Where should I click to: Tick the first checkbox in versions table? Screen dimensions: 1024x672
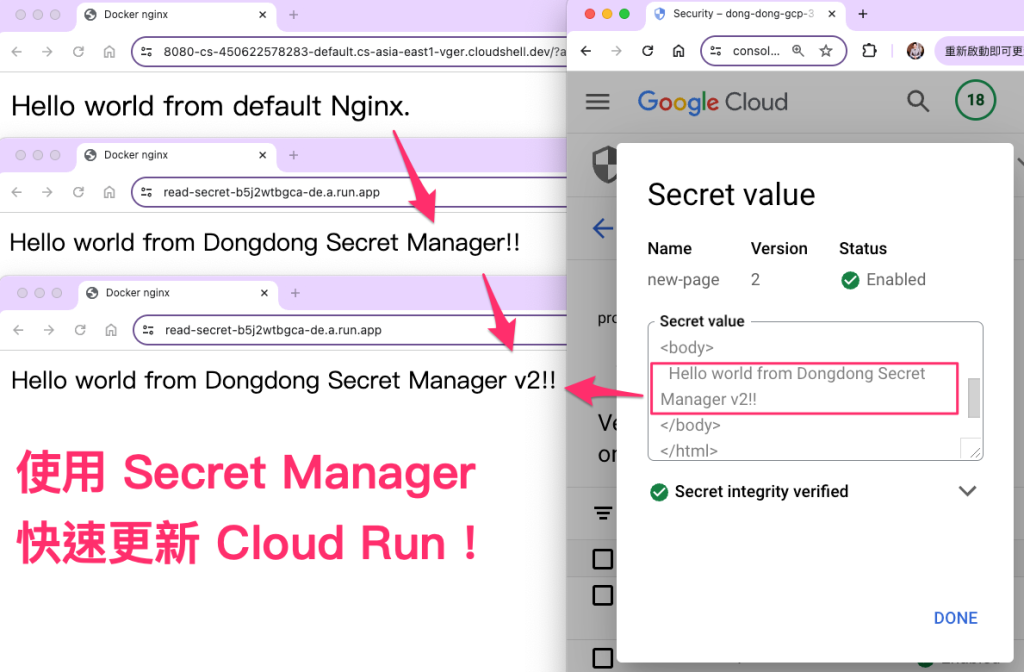(x=602, y=558)
